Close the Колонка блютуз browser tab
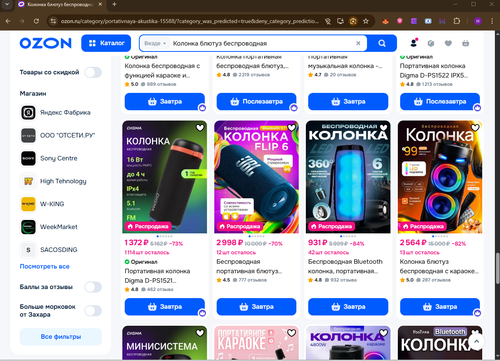The width and height of the screenshot is (500, 361). 100,4
